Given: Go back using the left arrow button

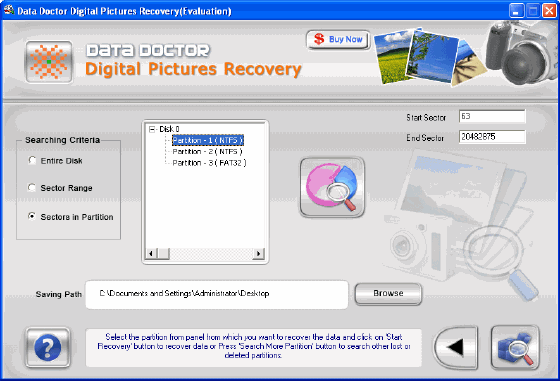Looking at the screenshot, I should (456, 347).
